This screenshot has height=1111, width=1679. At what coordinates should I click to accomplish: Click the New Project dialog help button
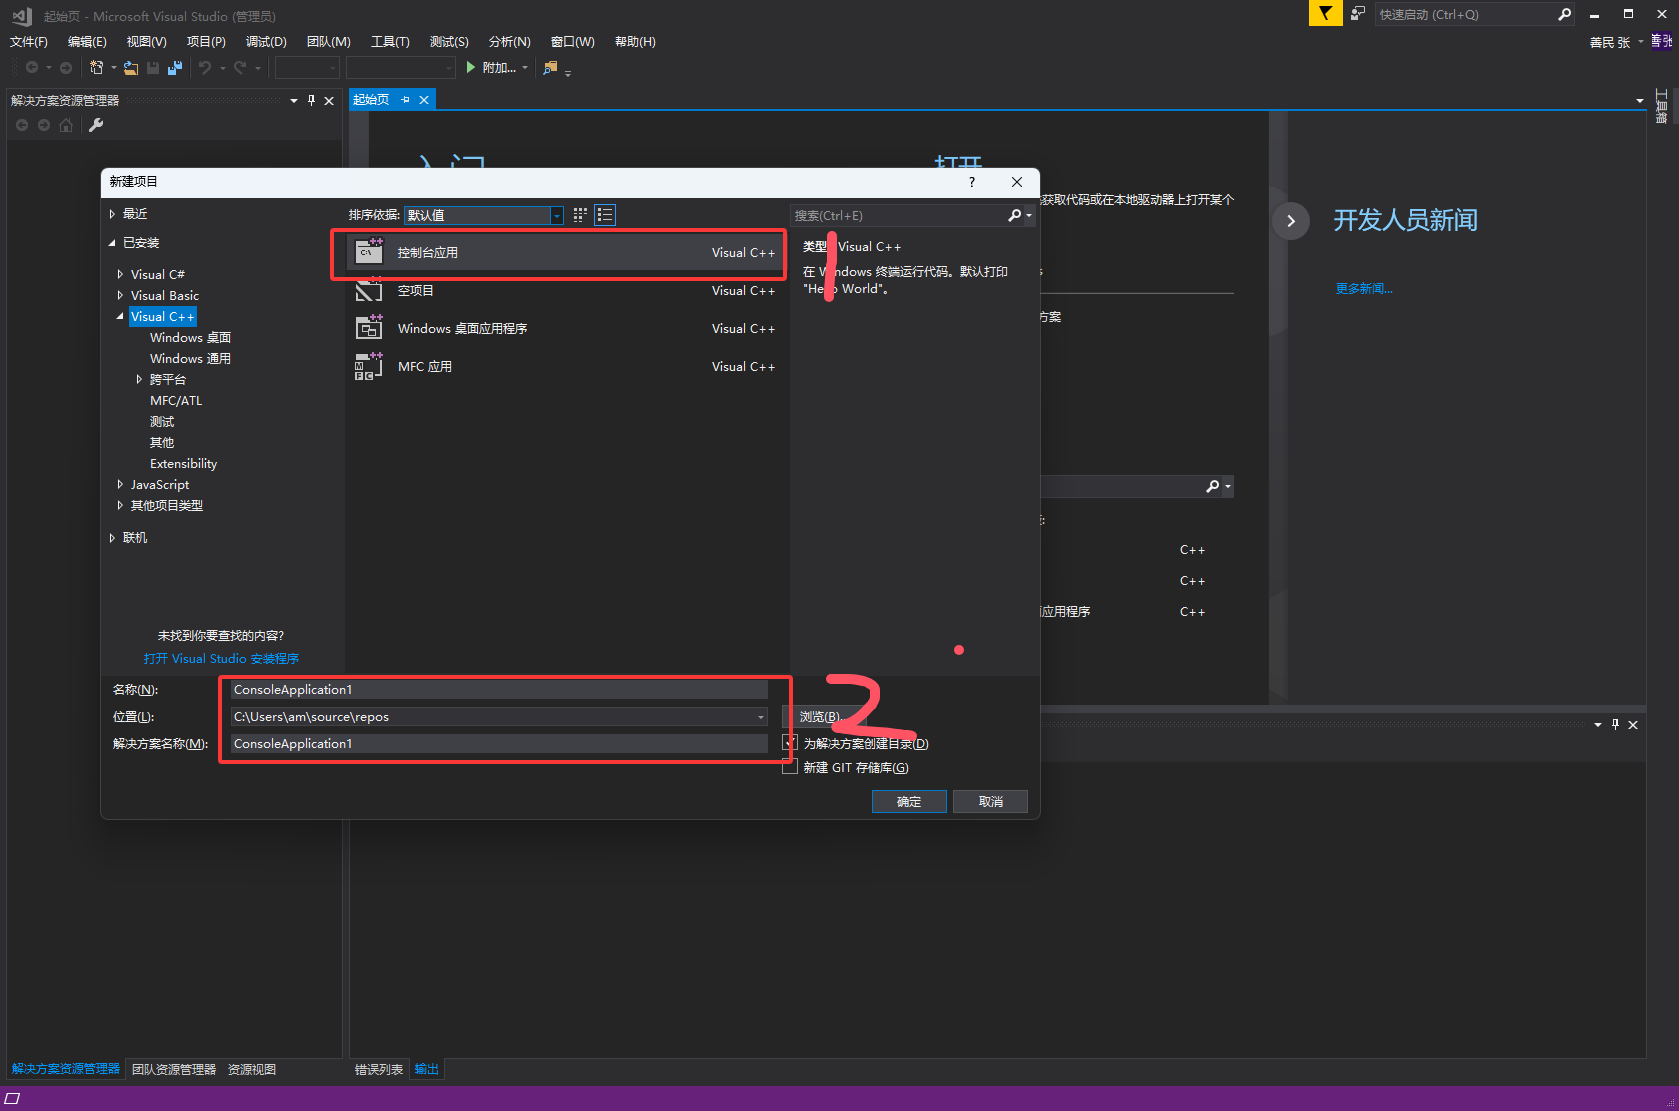972,182
